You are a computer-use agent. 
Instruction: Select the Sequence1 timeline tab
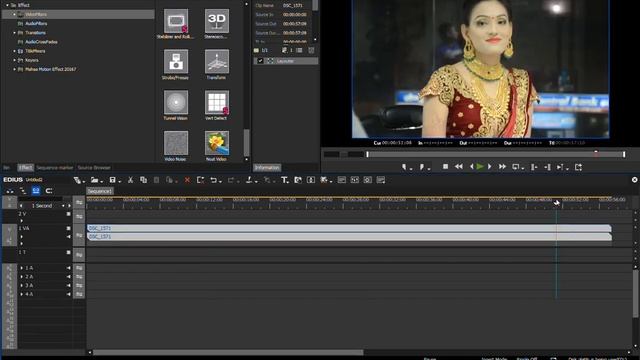coord(100,191)
